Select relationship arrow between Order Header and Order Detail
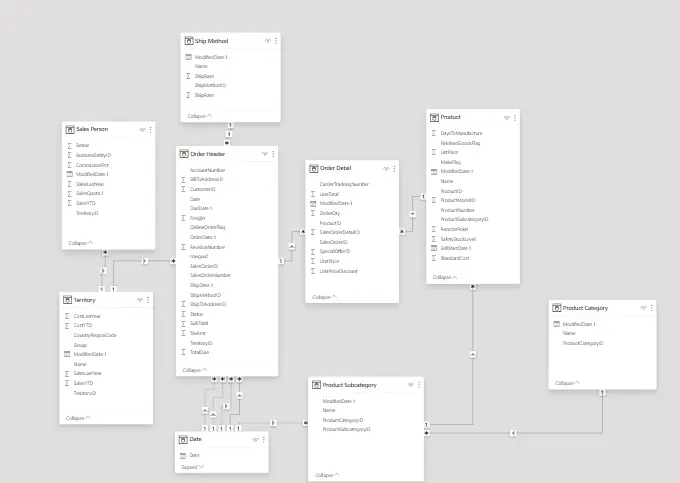 point(292,246)
